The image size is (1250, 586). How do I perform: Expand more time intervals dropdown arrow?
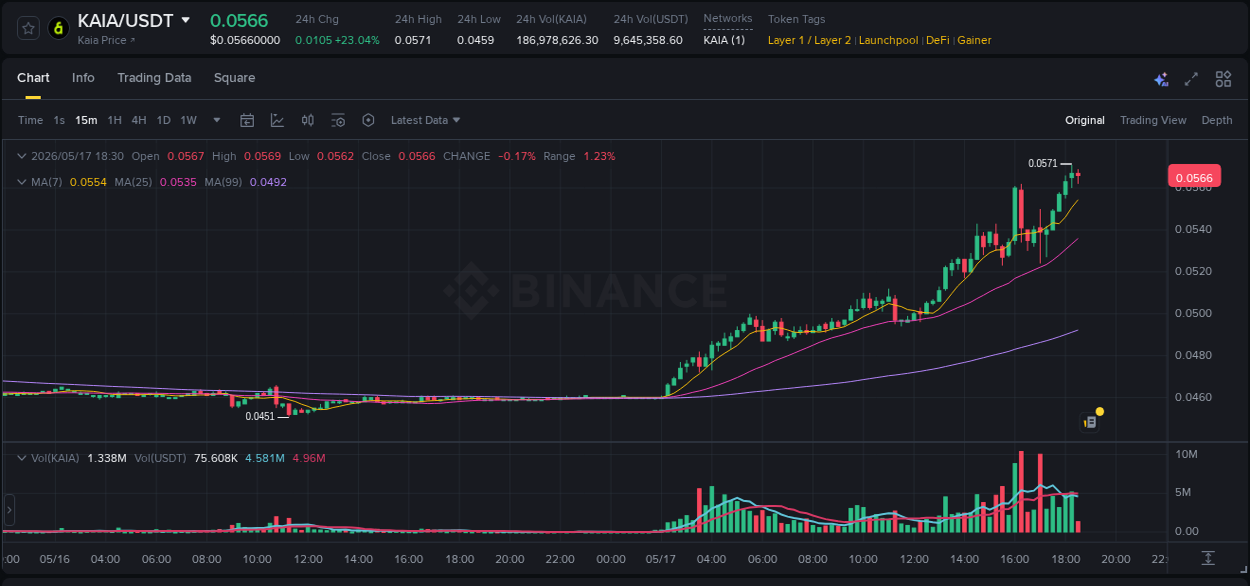pyautogui.click(x=217, y=120)
